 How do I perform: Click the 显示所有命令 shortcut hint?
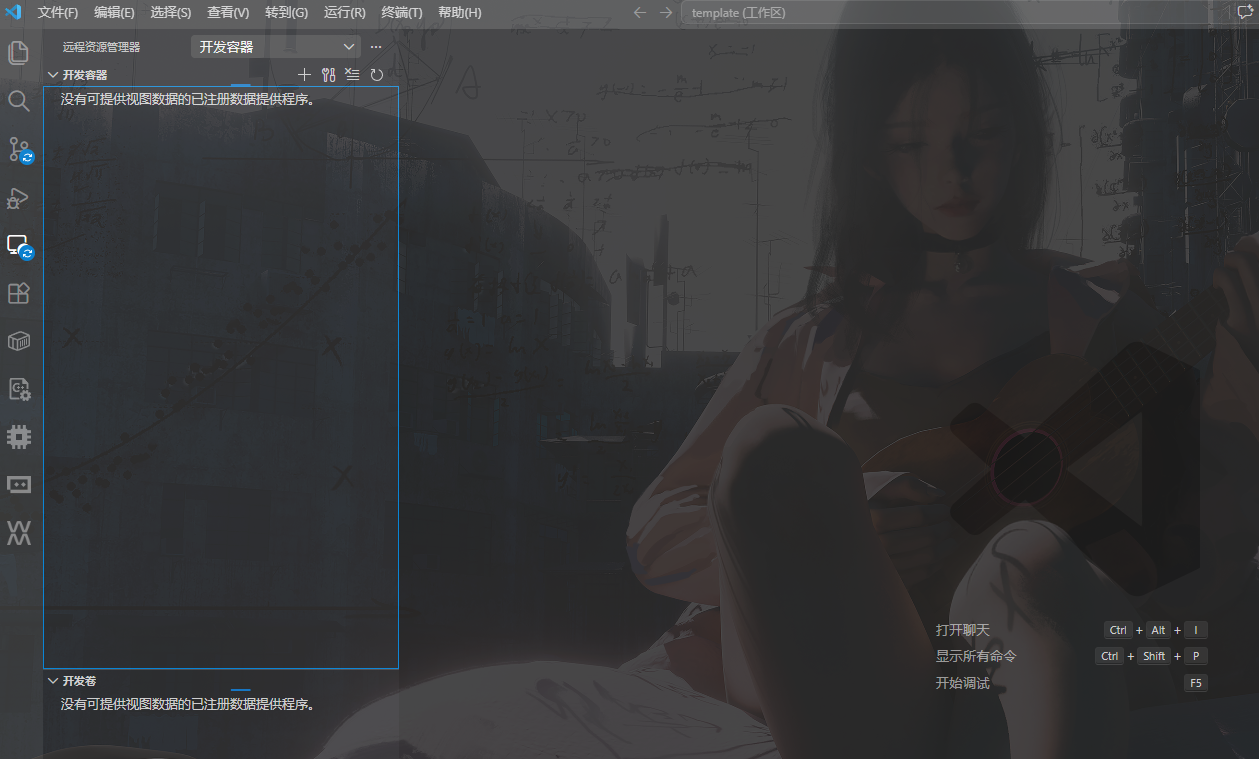[976, 656]
